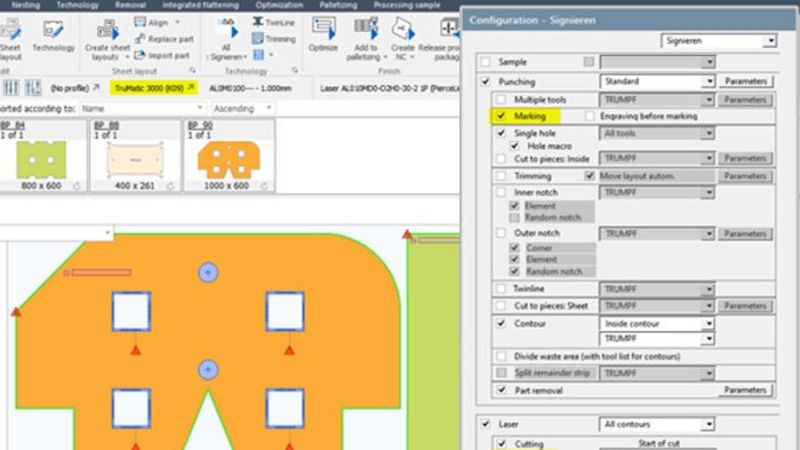Expand the Inside contour dropdown

pyautogui.click(x=708, y=324)
